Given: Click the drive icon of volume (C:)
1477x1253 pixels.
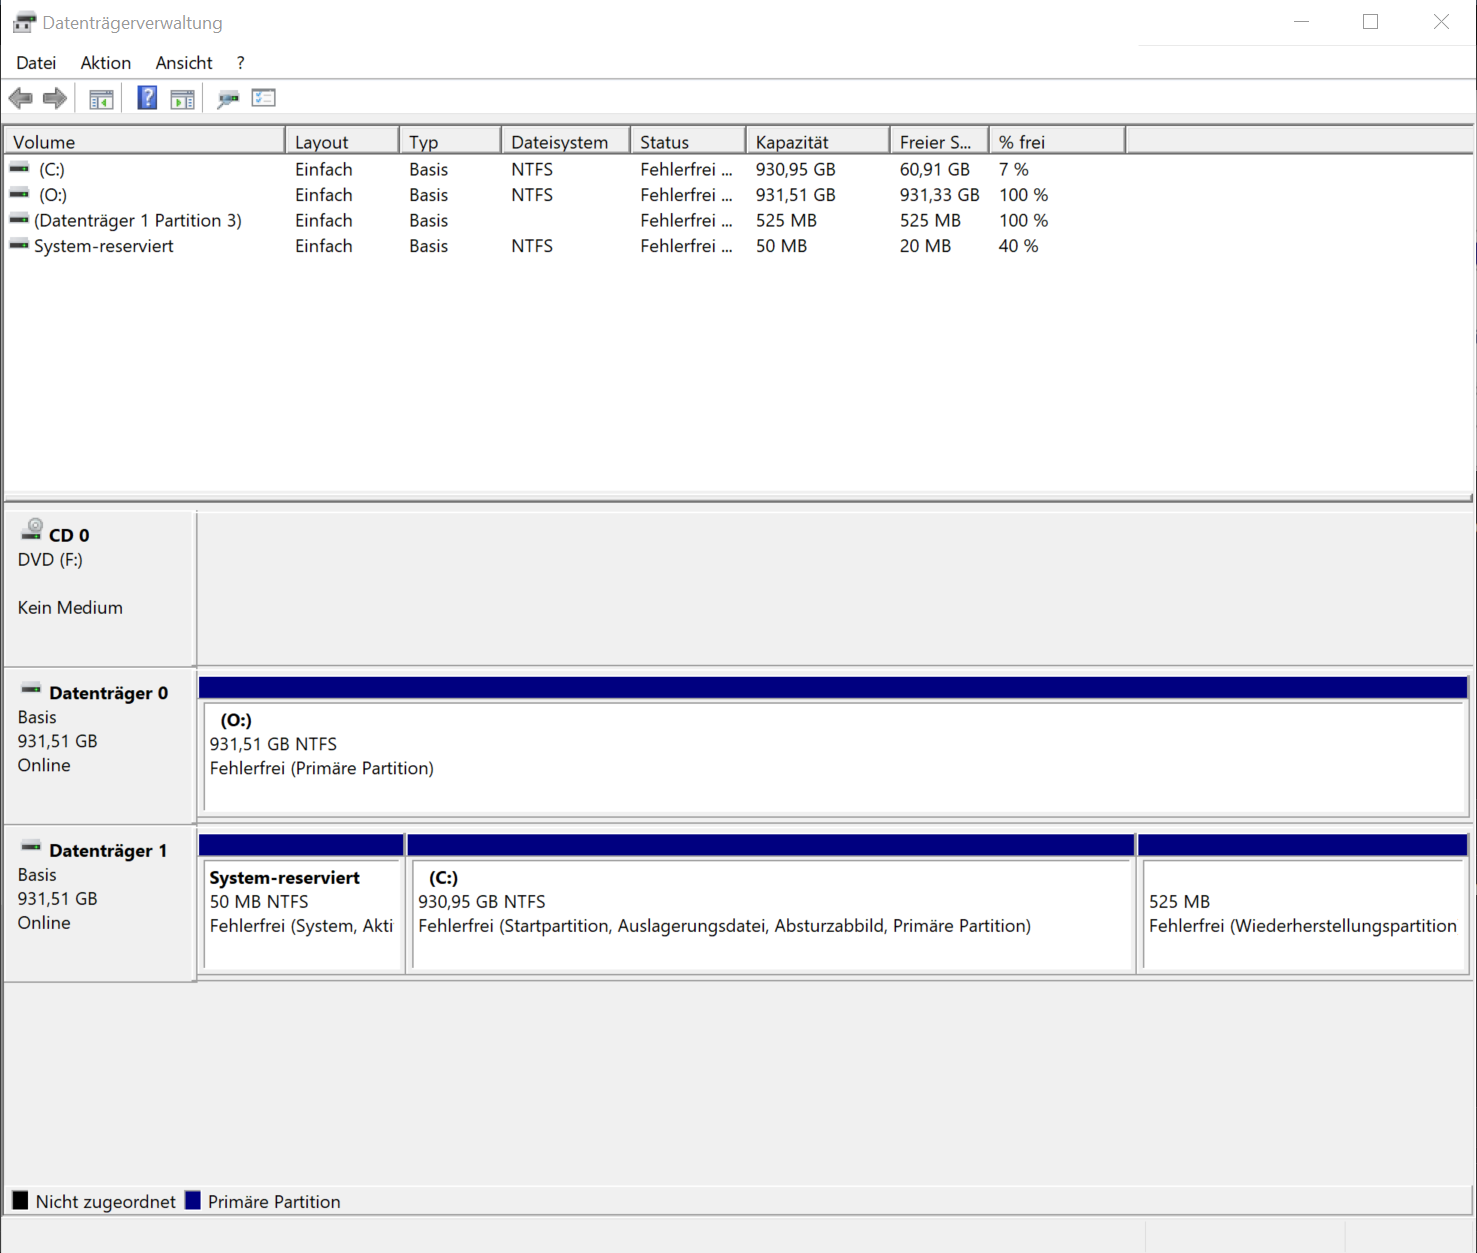Looking at the screenshot, I should click(19, 168).
